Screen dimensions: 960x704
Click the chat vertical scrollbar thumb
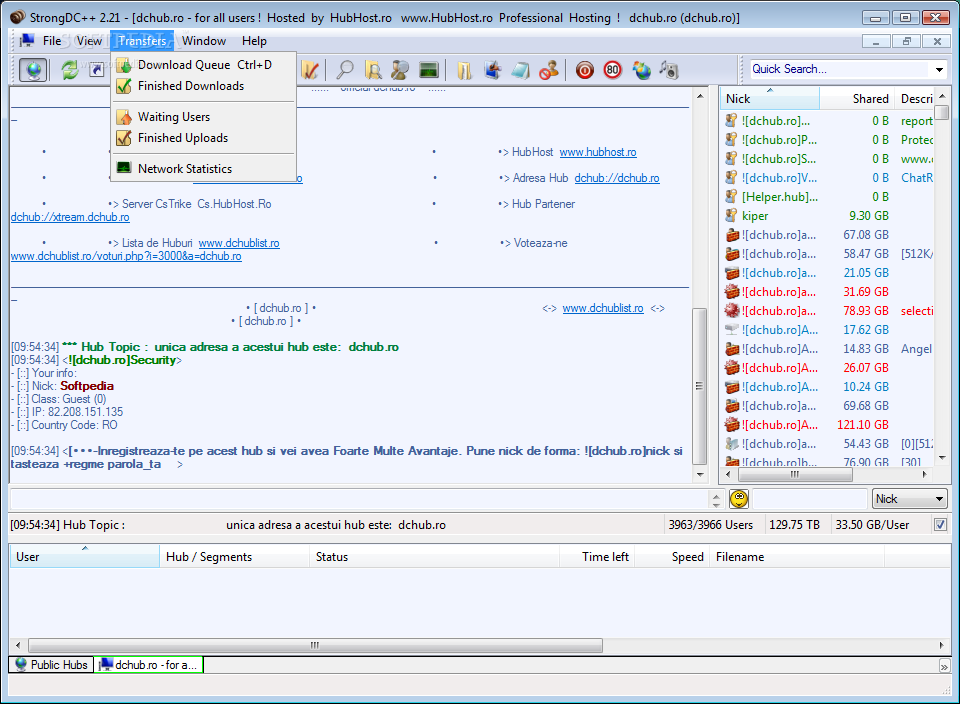pos(699,386)
